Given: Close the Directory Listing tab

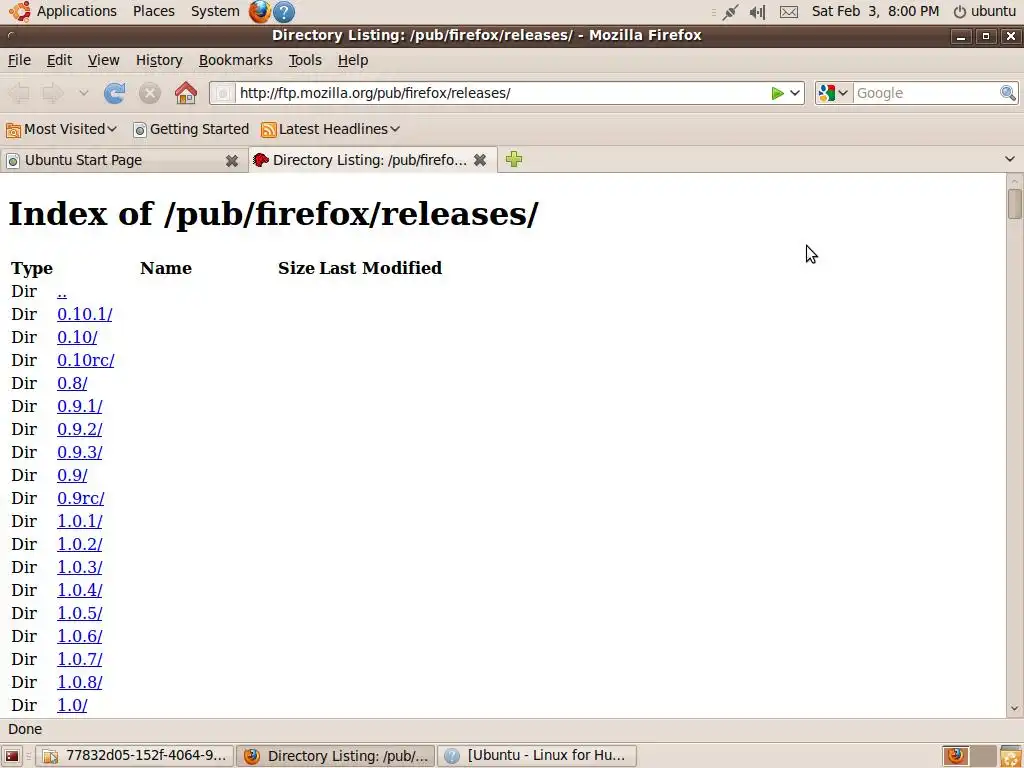Looking at the screenshot, I should click(x=480, y=160).
